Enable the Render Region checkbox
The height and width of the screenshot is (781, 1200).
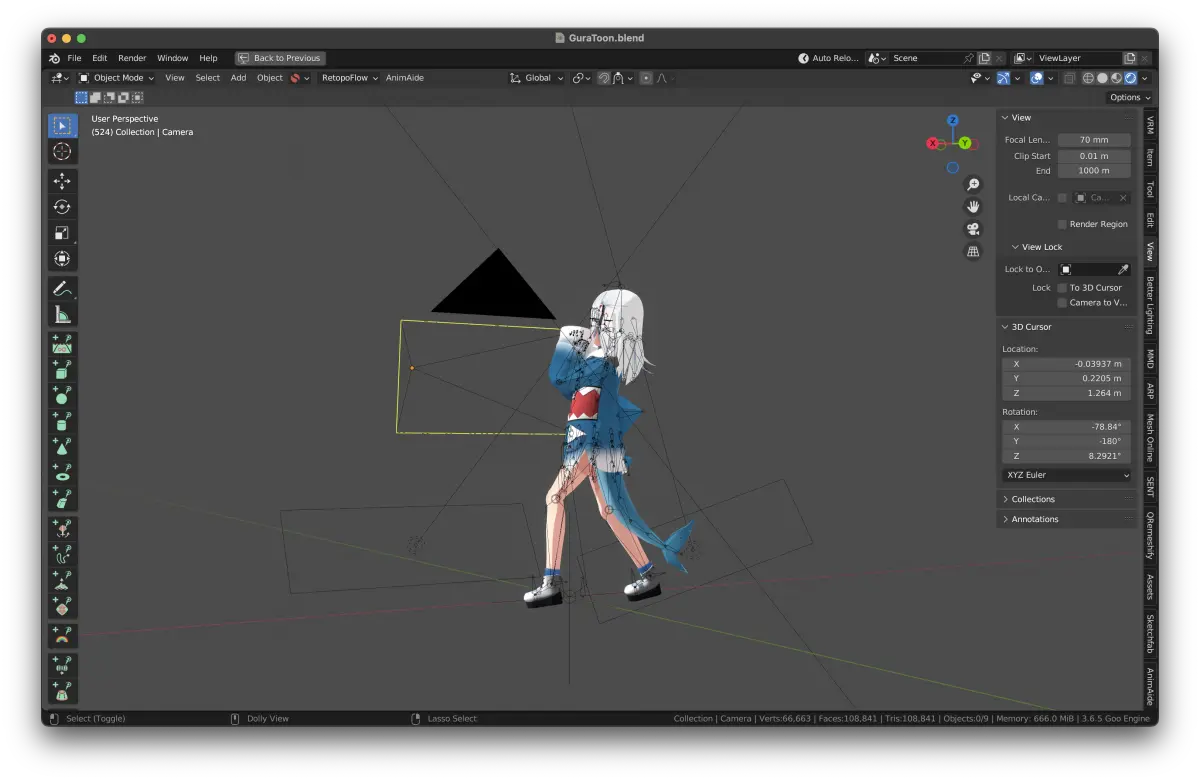(1062, 224)
